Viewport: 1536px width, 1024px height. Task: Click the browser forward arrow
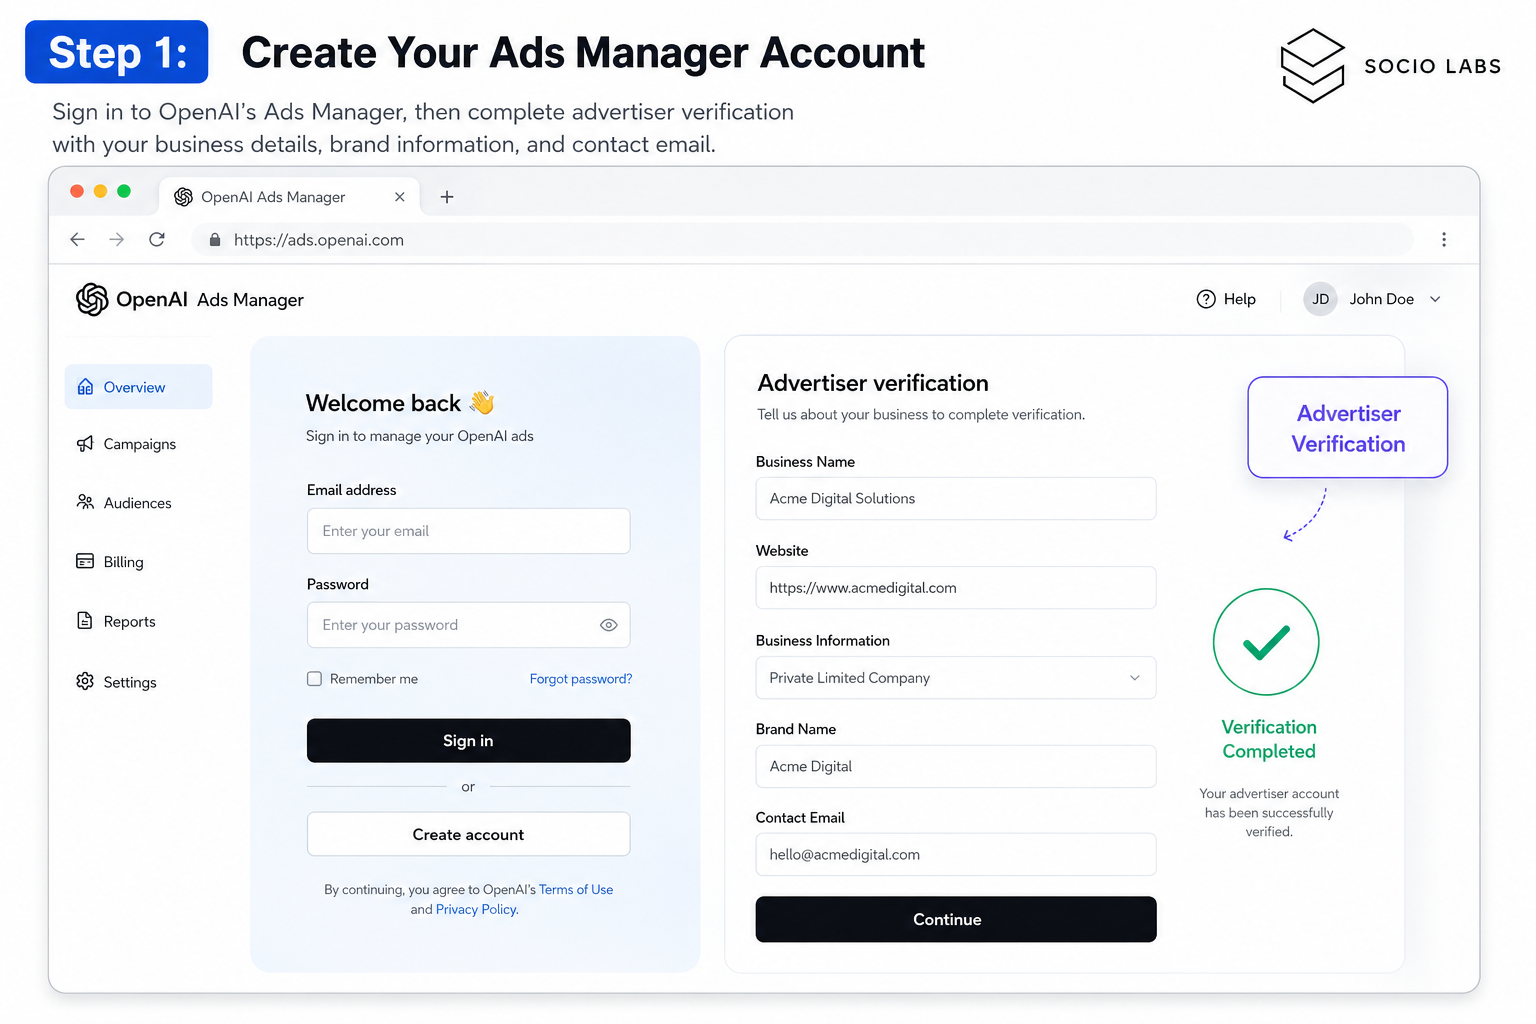click(117, 240)
